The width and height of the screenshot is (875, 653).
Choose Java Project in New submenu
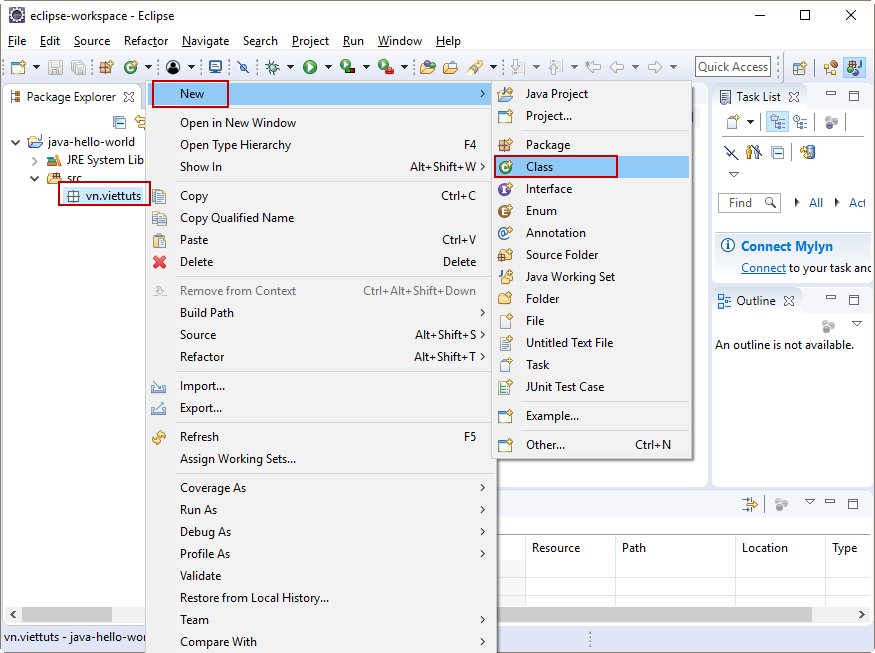(x=593, y=94)
